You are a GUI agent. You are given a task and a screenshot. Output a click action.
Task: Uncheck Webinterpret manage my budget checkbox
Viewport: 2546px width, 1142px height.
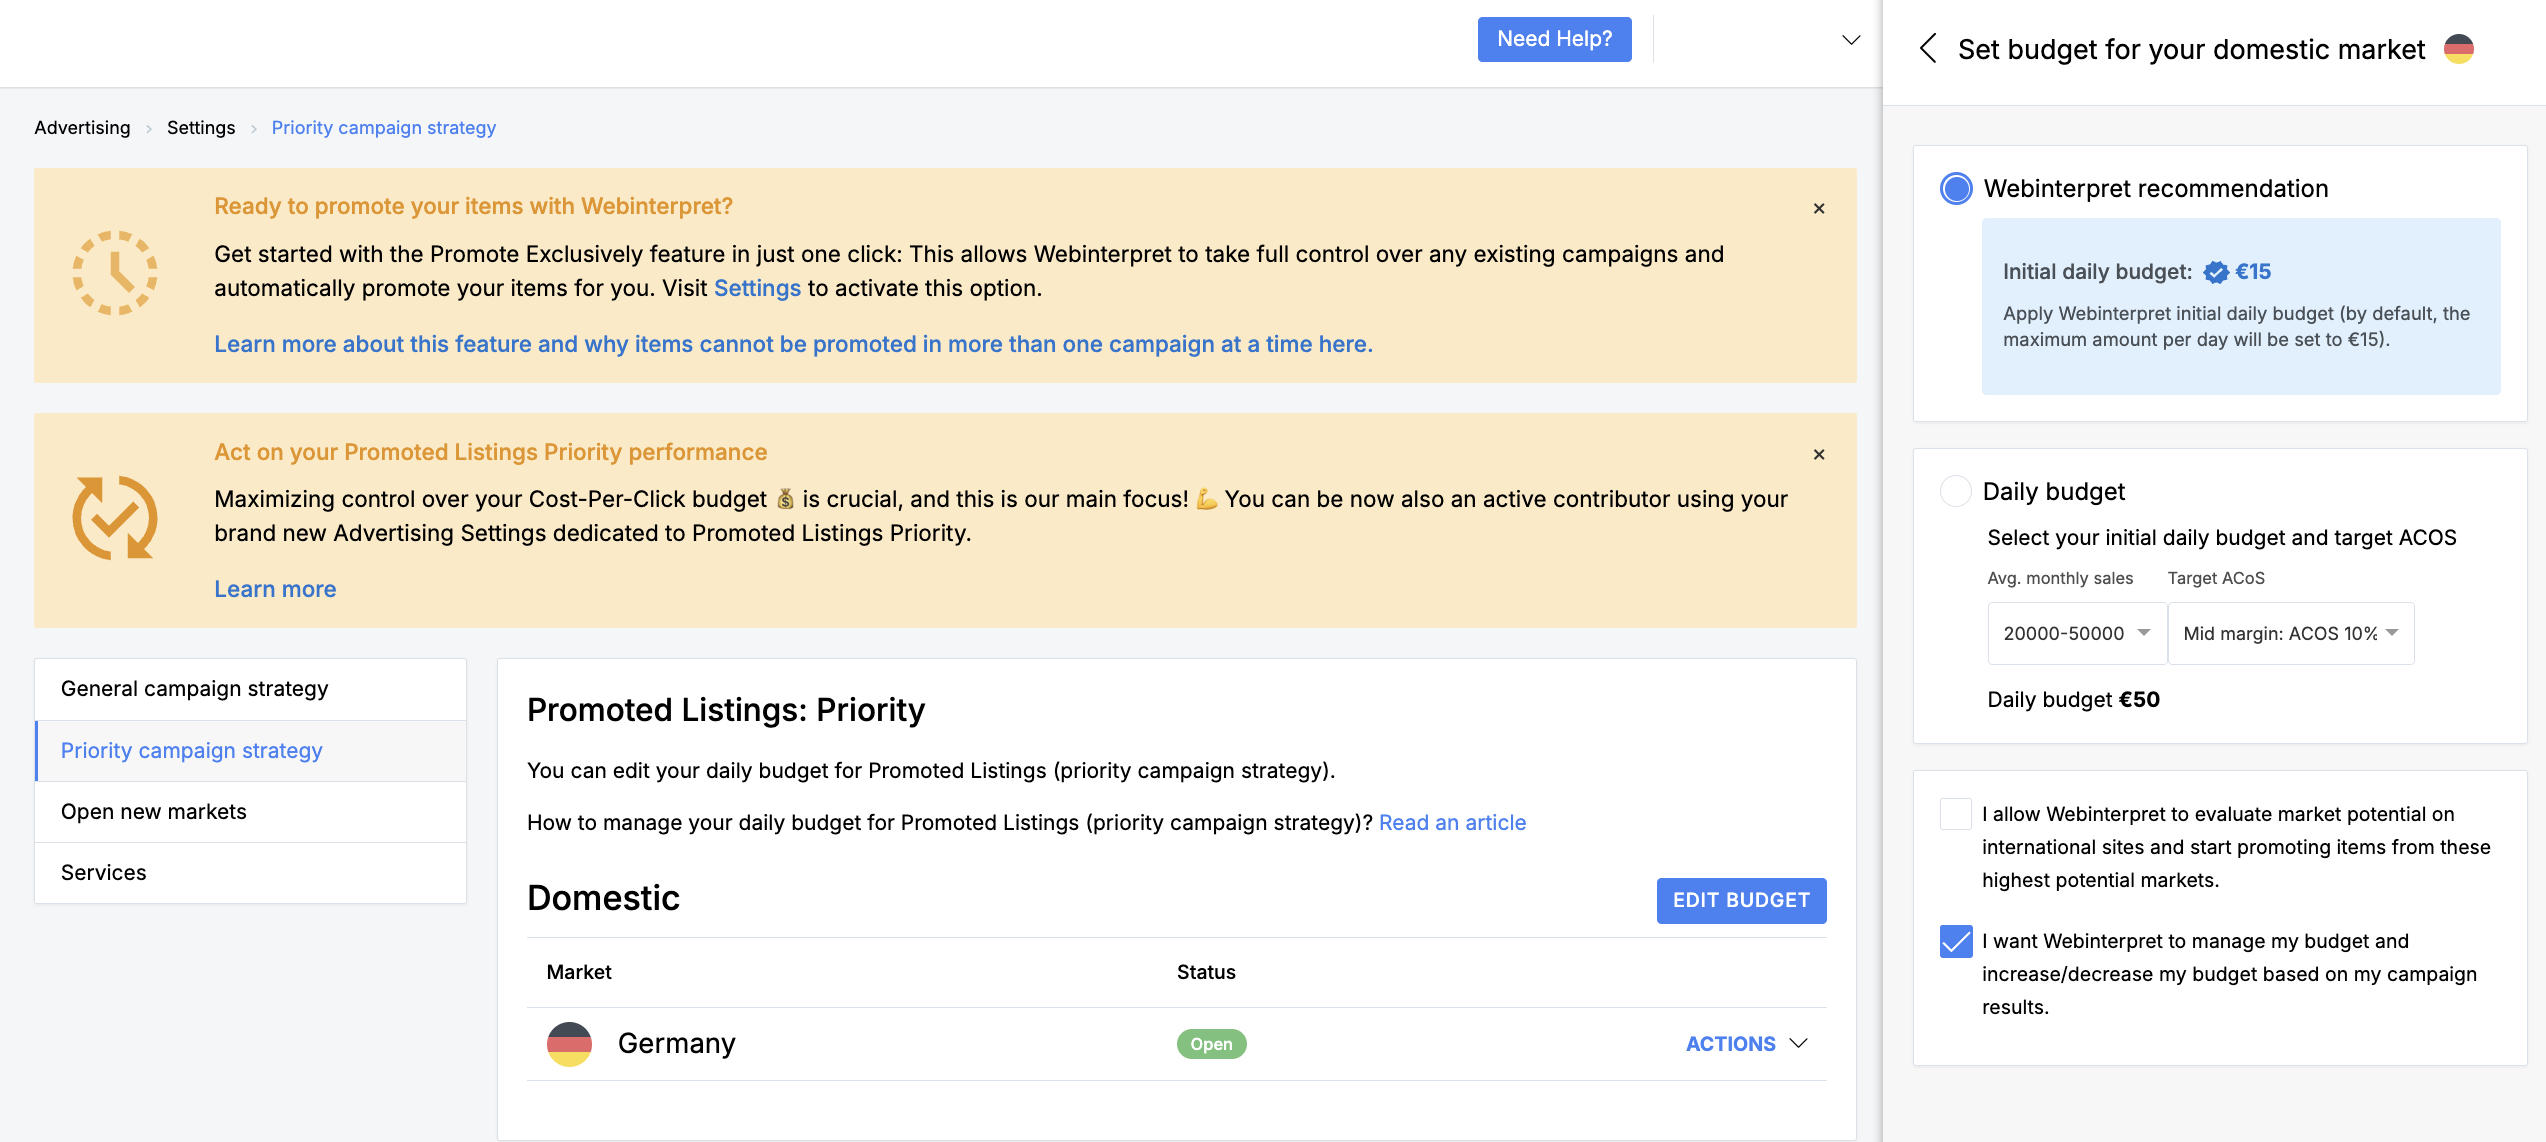1956,941
